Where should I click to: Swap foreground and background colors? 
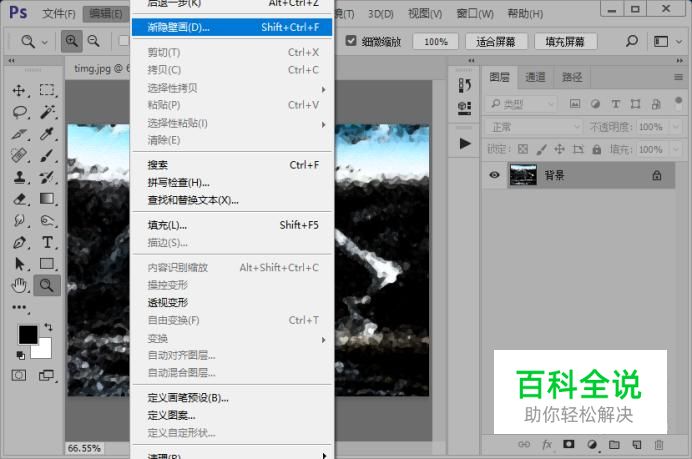(48, 327)
